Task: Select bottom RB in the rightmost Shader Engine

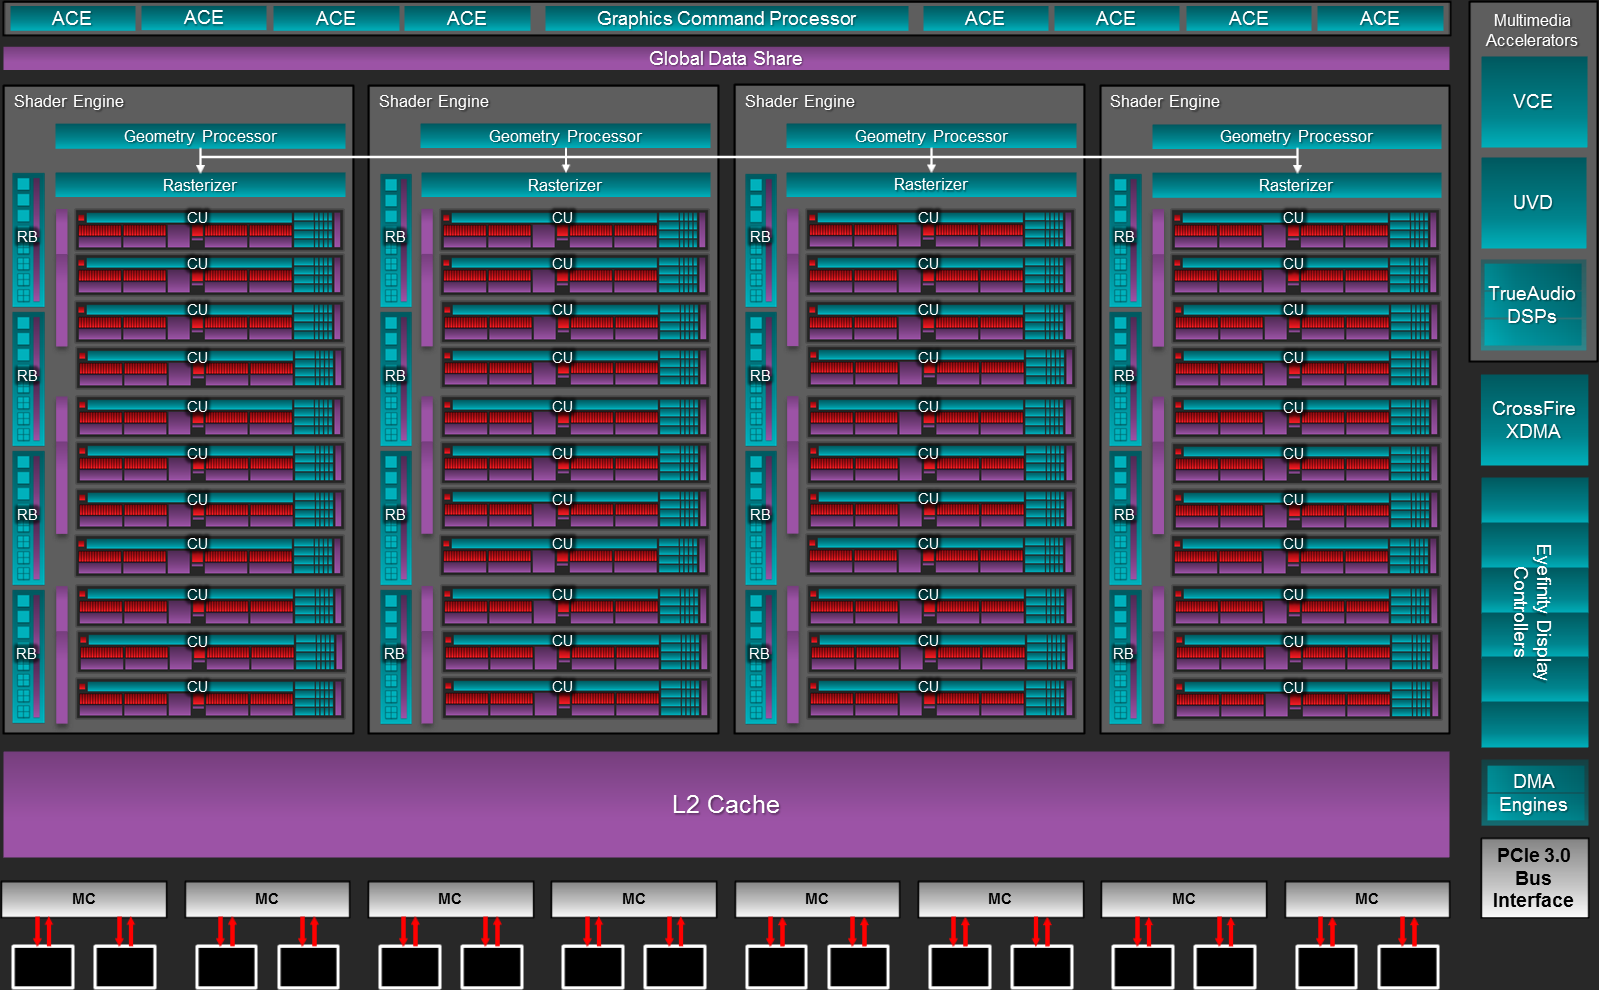Action: [1124, 655]
